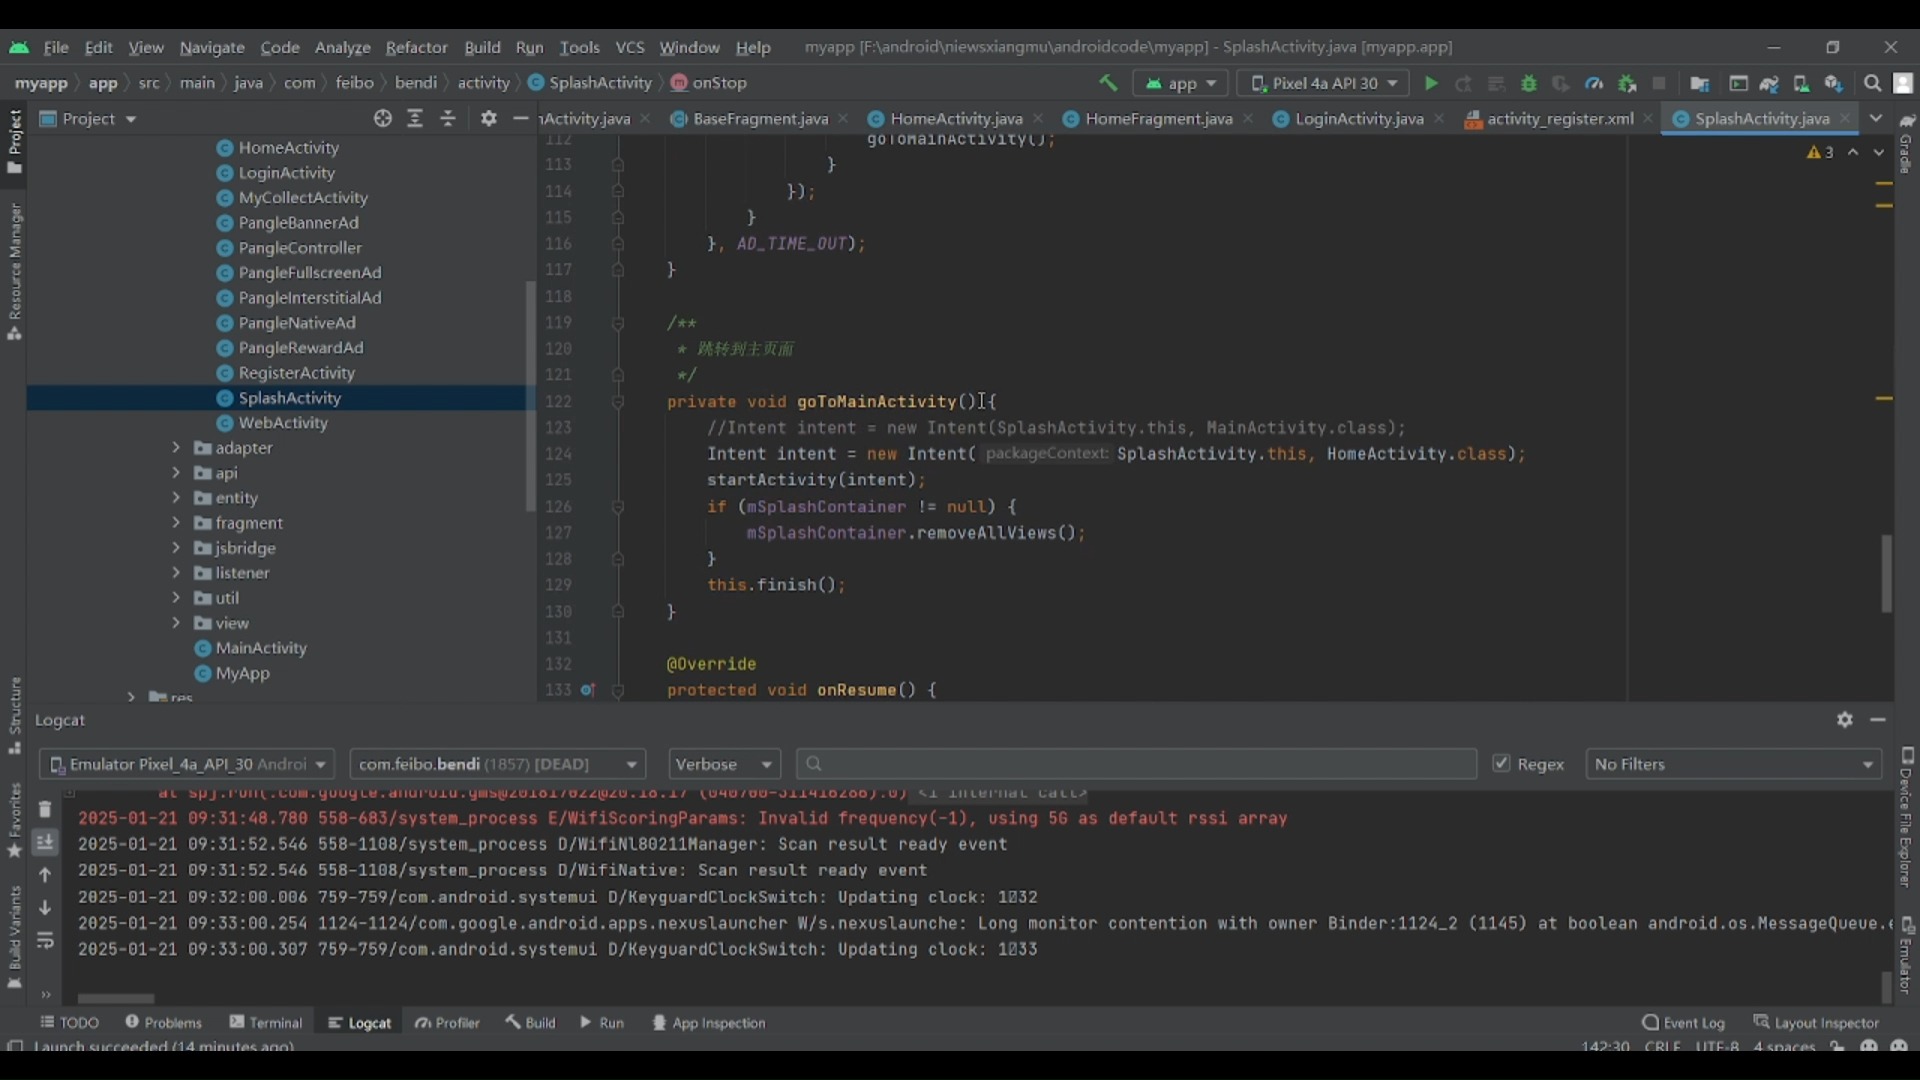Click the Run button to execute app
The image size is (1920, 1080).
[x=1431, y=83]
